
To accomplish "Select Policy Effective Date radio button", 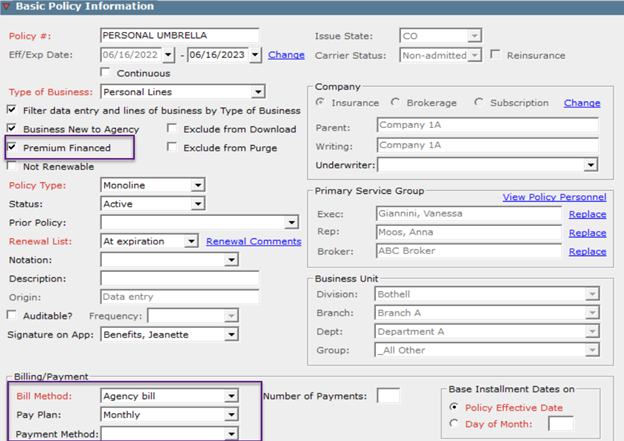I will [454, 407].
